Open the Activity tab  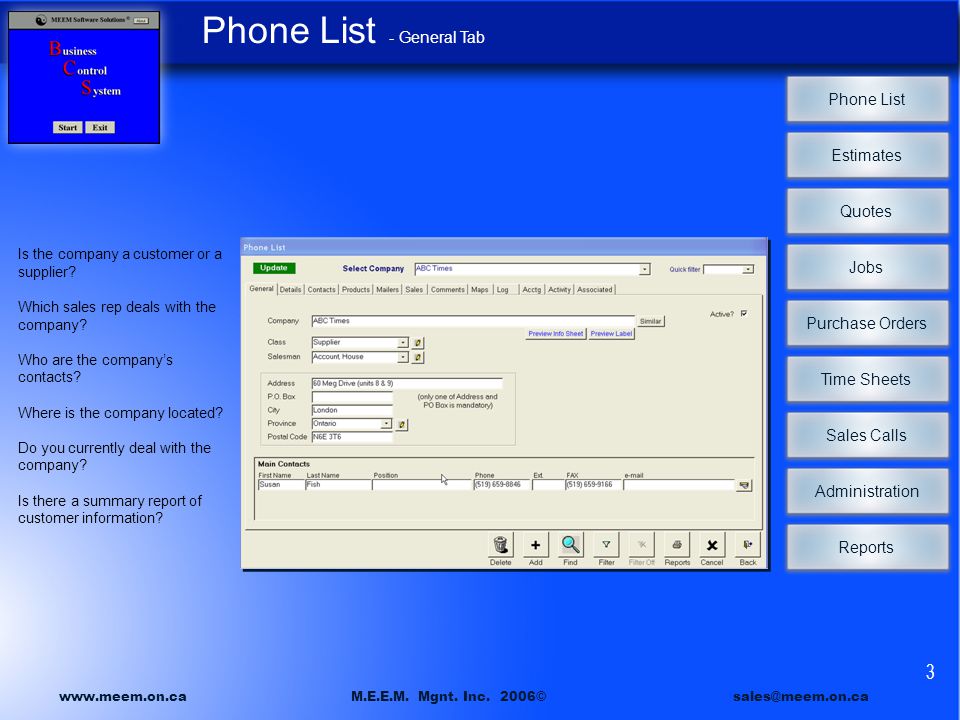[559, 290]
